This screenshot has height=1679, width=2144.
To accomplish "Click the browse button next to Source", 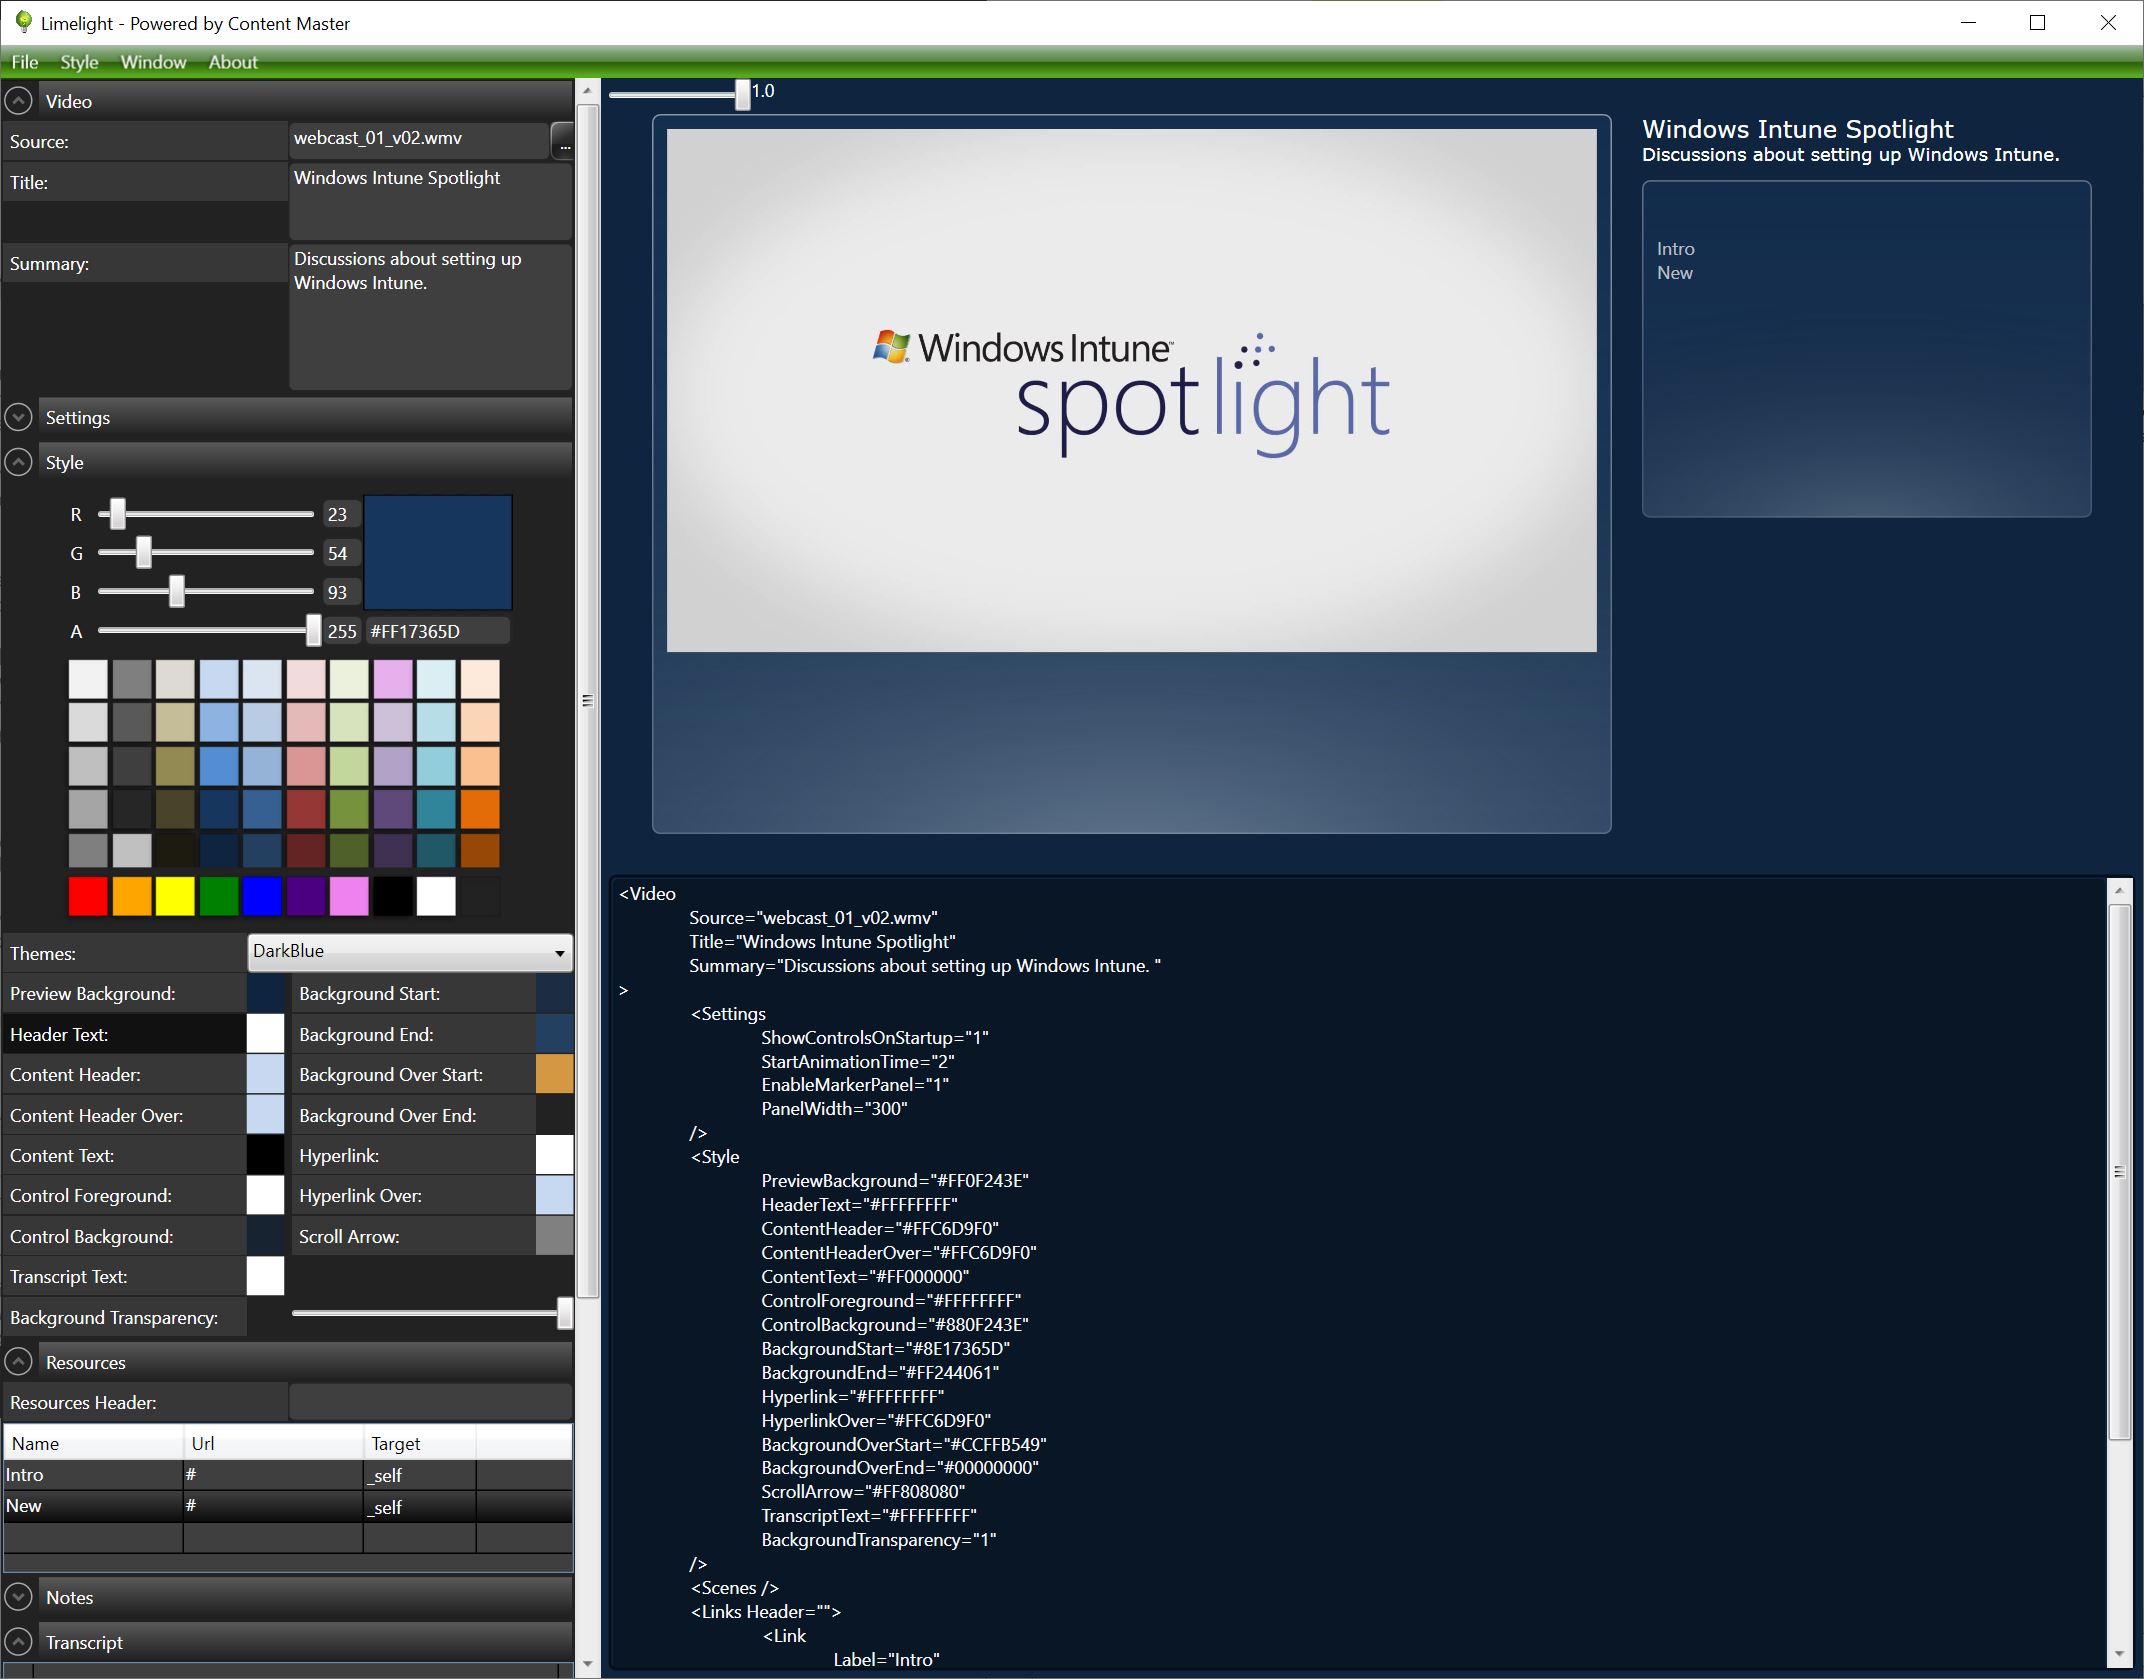I will (563, 141).
